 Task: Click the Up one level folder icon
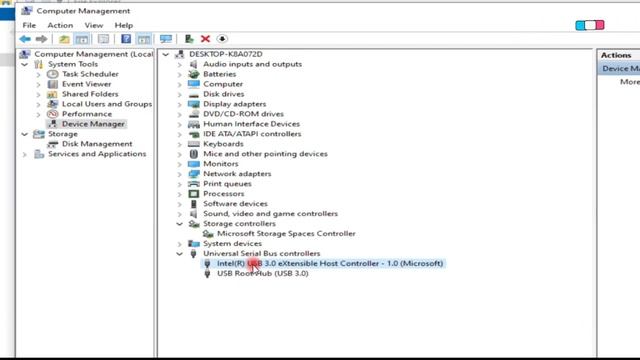[64, 39]
